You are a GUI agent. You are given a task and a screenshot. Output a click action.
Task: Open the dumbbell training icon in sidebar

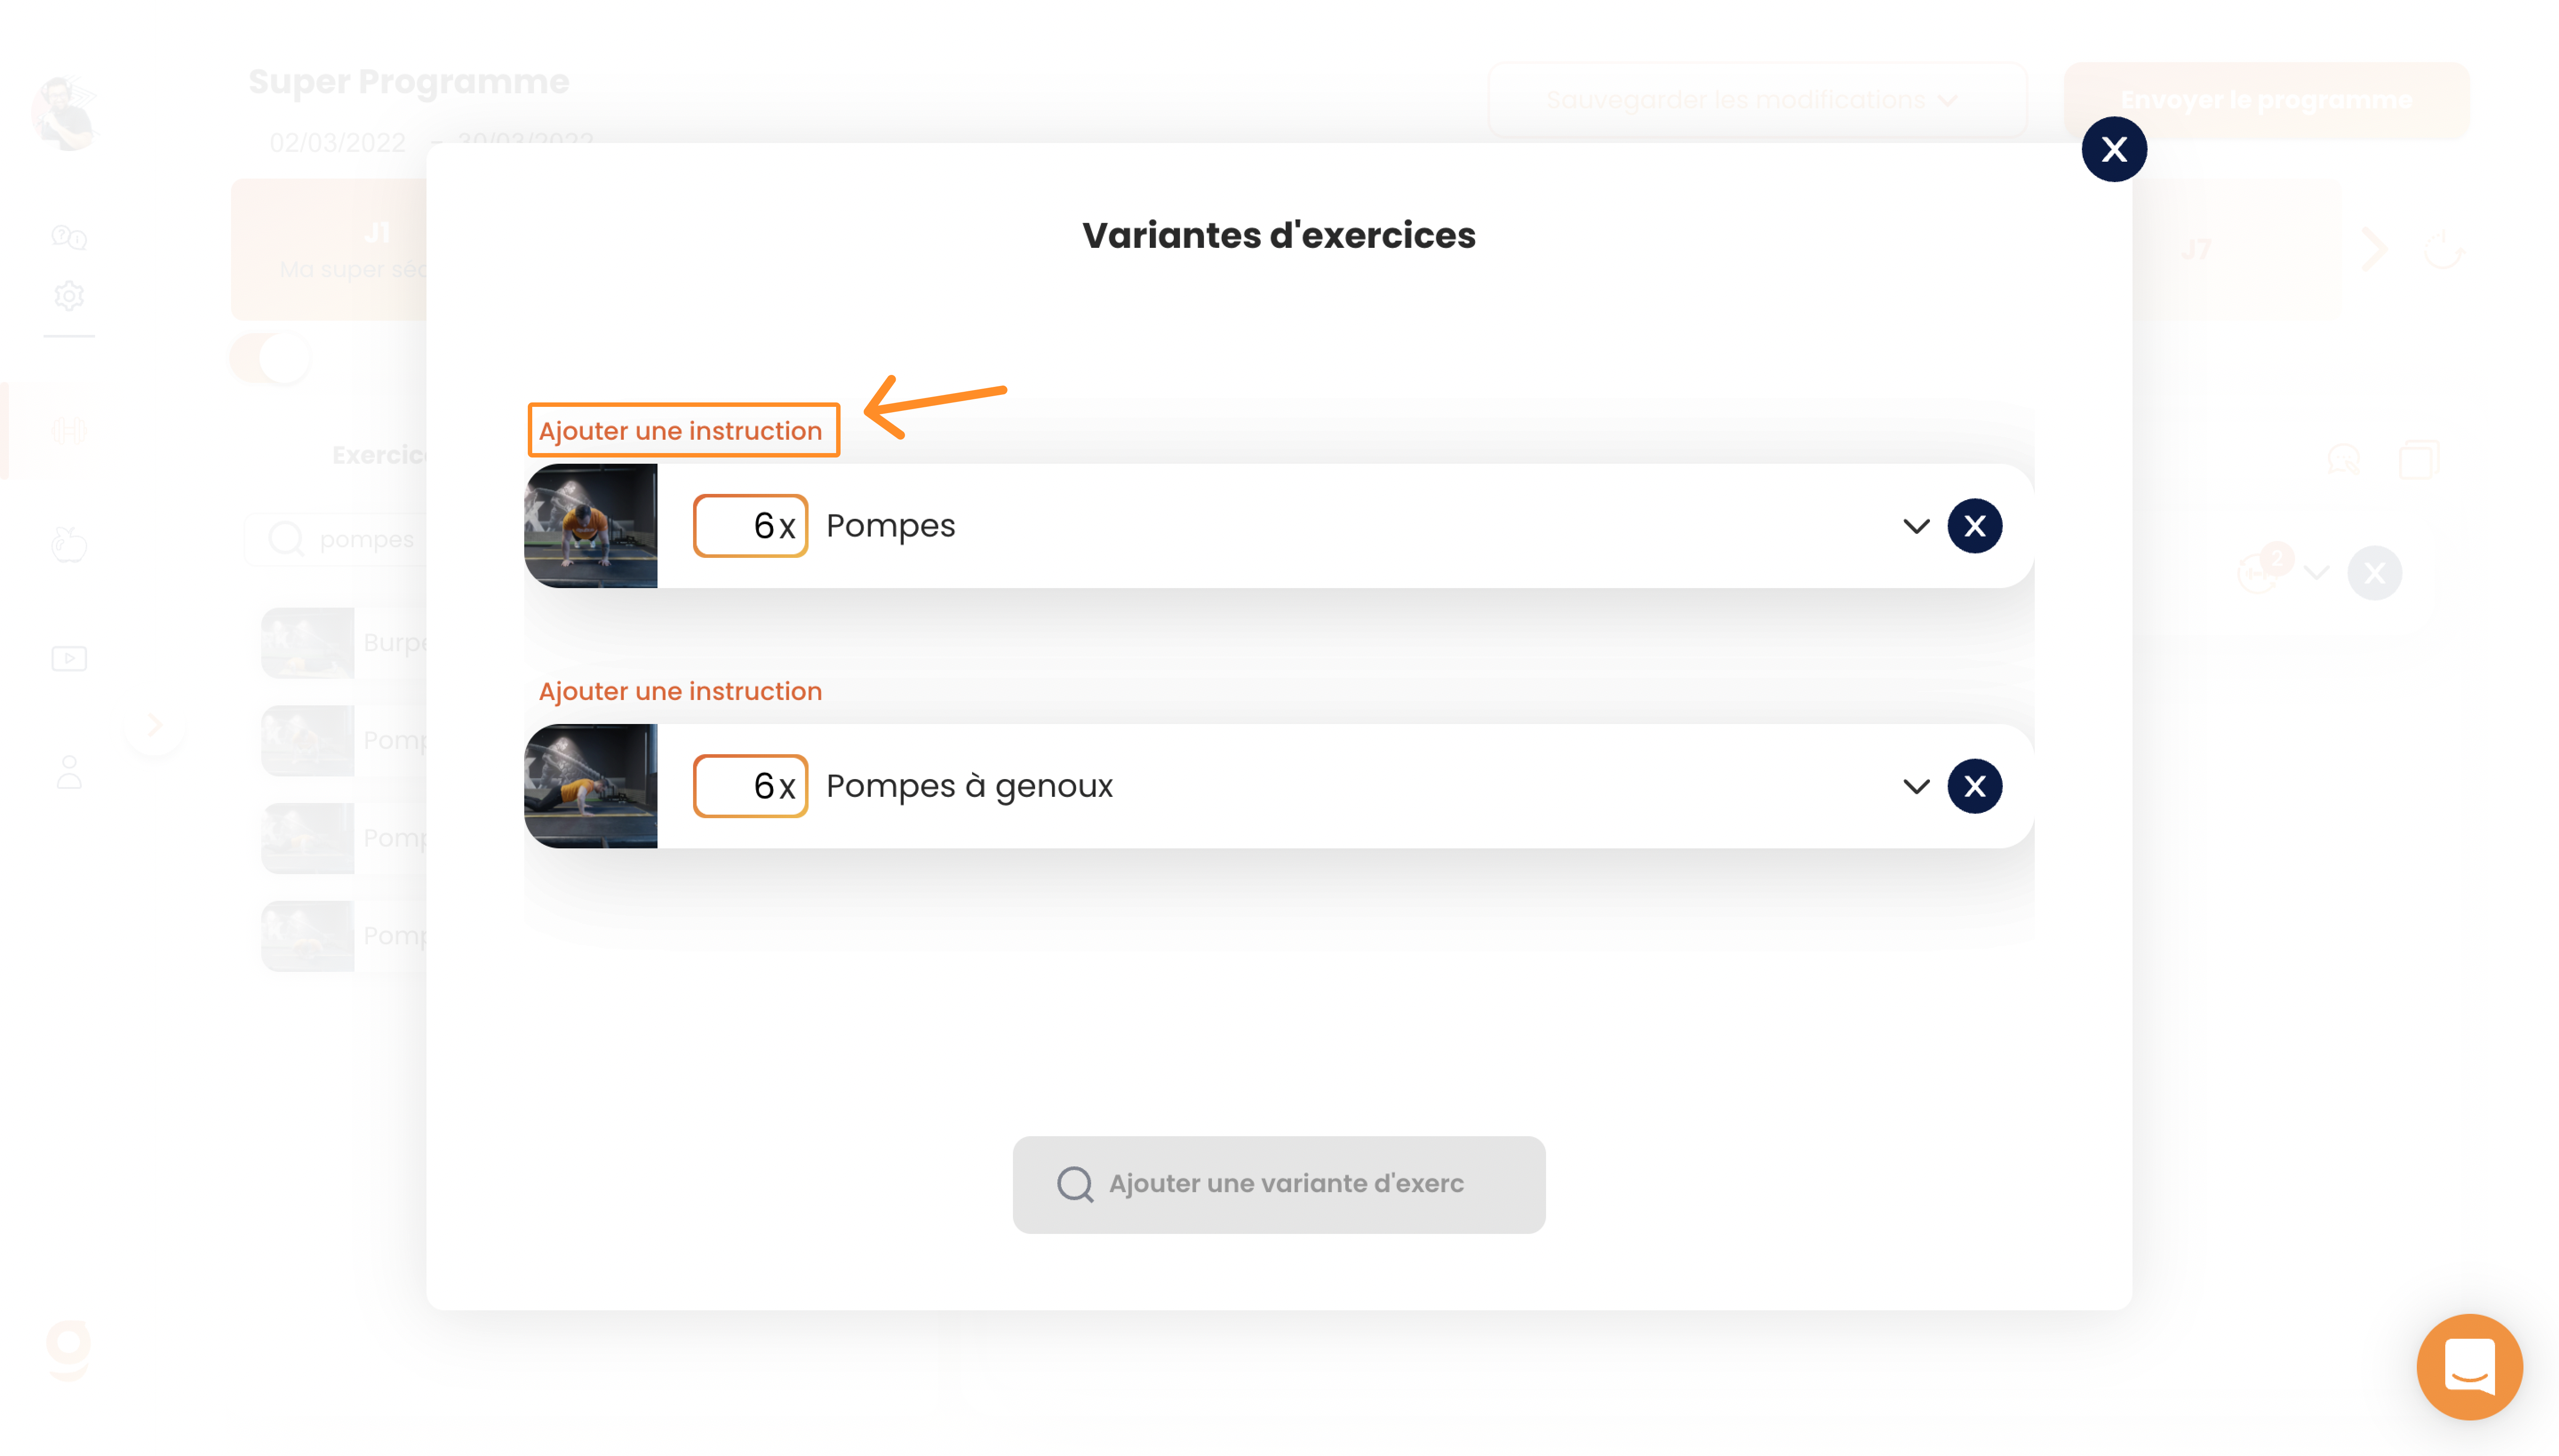[x=69, y=431]
